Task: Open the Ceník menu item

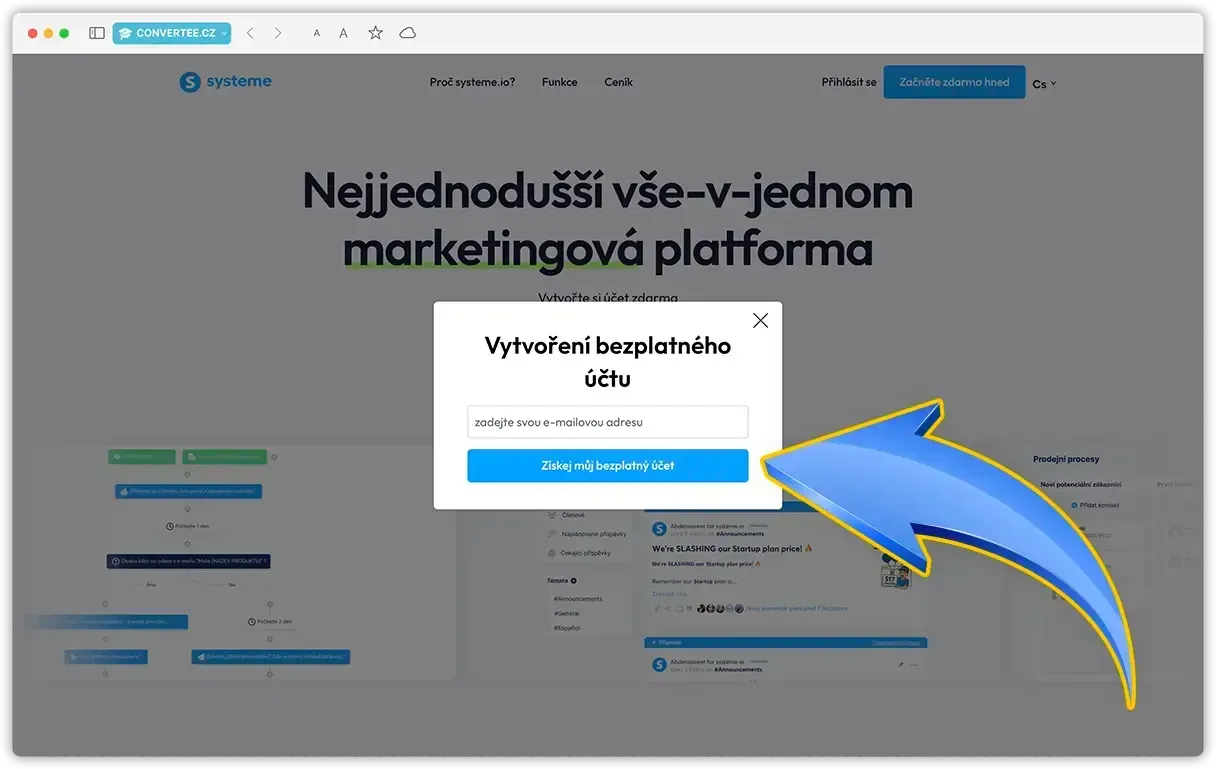Action: tap(618, 82)
